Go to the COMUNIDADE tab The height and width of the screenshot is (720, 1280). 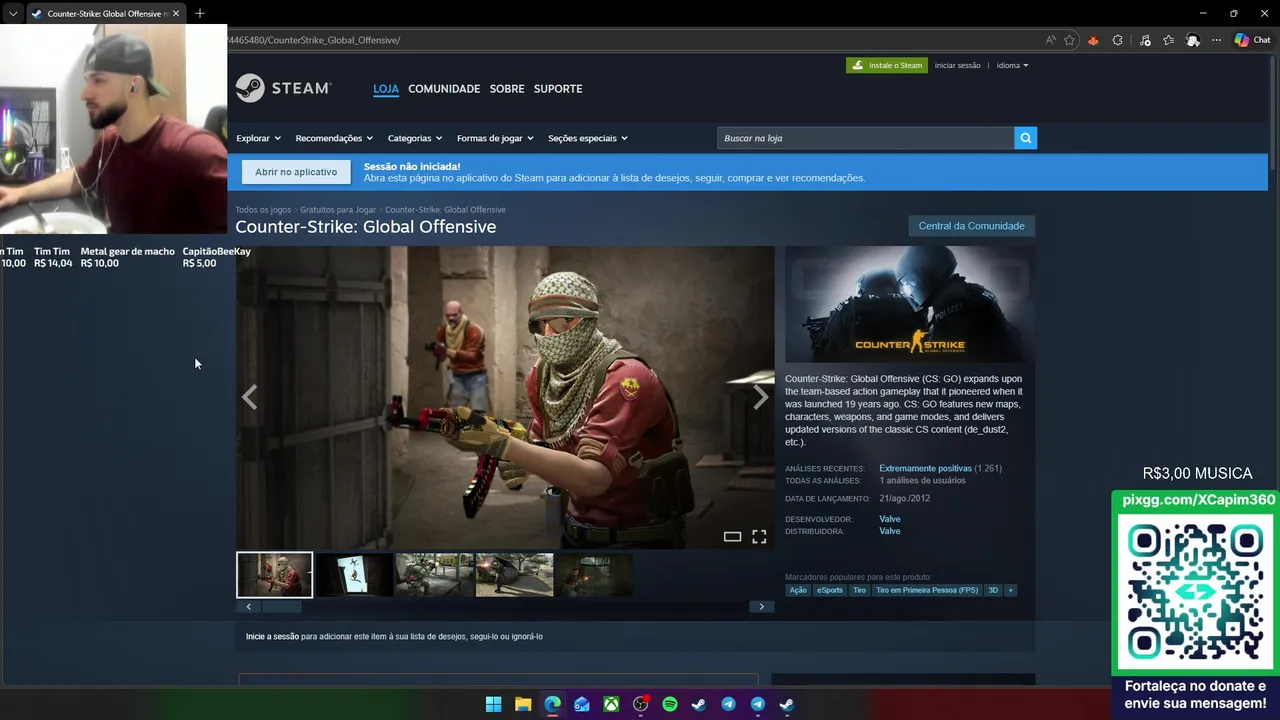pos(444,88)
